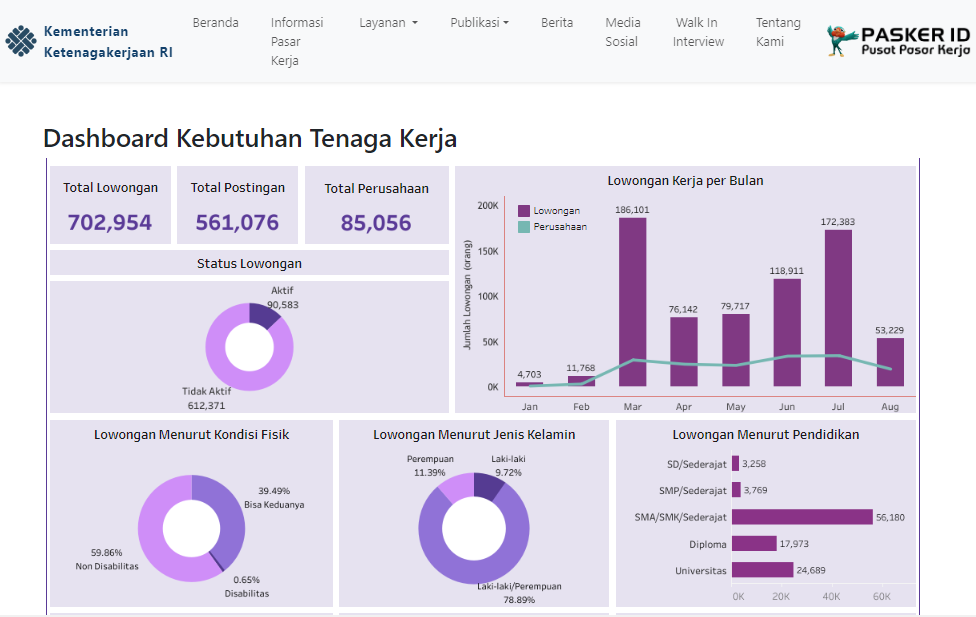Select the April bar showing 76,142

(683, 352)
